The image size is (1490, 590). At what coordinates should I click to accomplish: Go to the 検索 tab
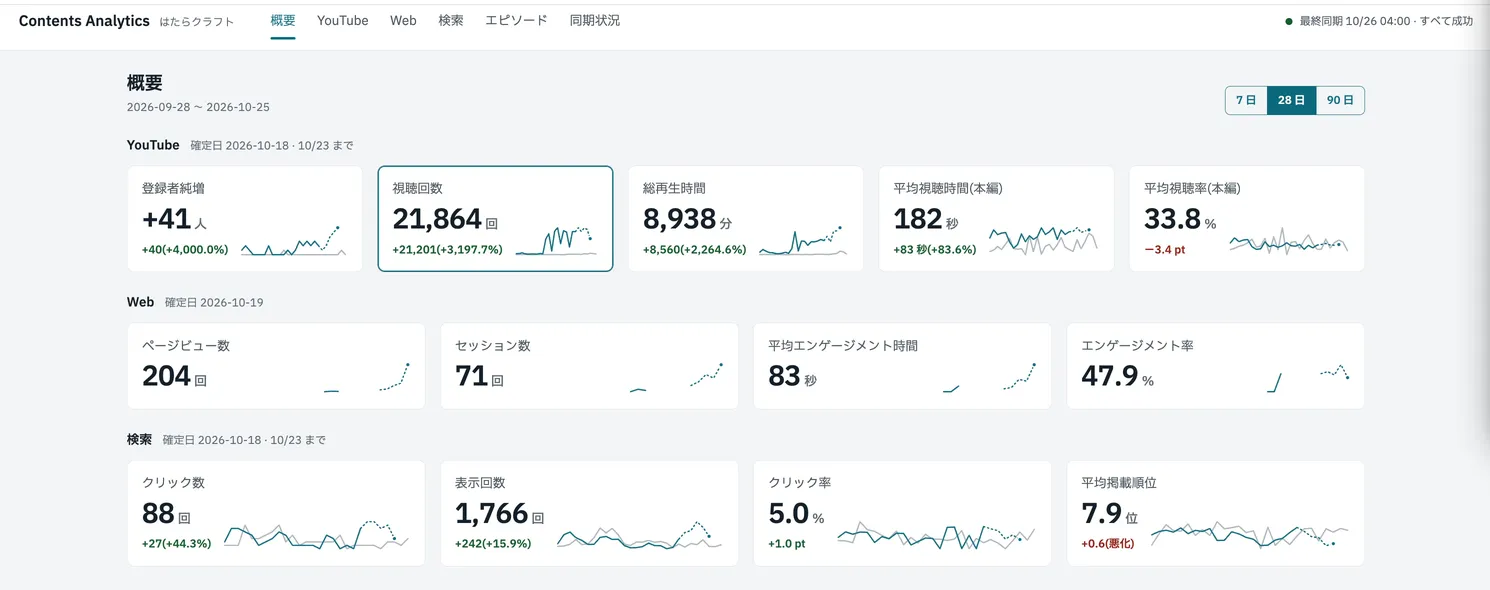(x=451, y=20)
